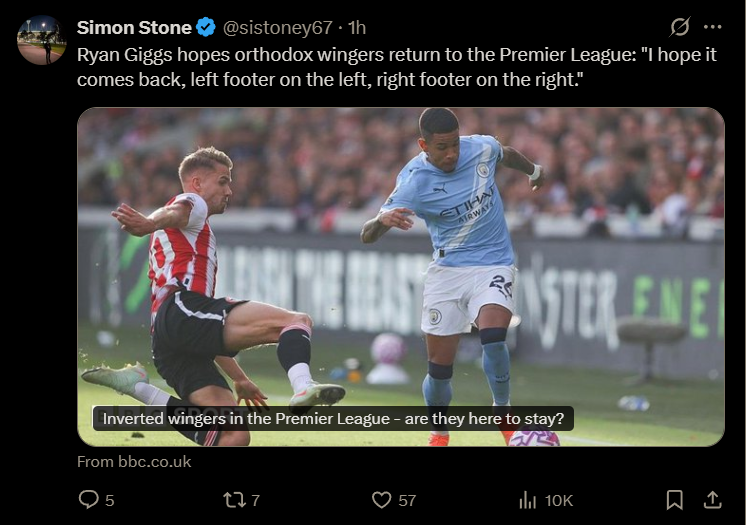
Task: Follow the 'From bbc.co.uk' source link
Action: 134,462
